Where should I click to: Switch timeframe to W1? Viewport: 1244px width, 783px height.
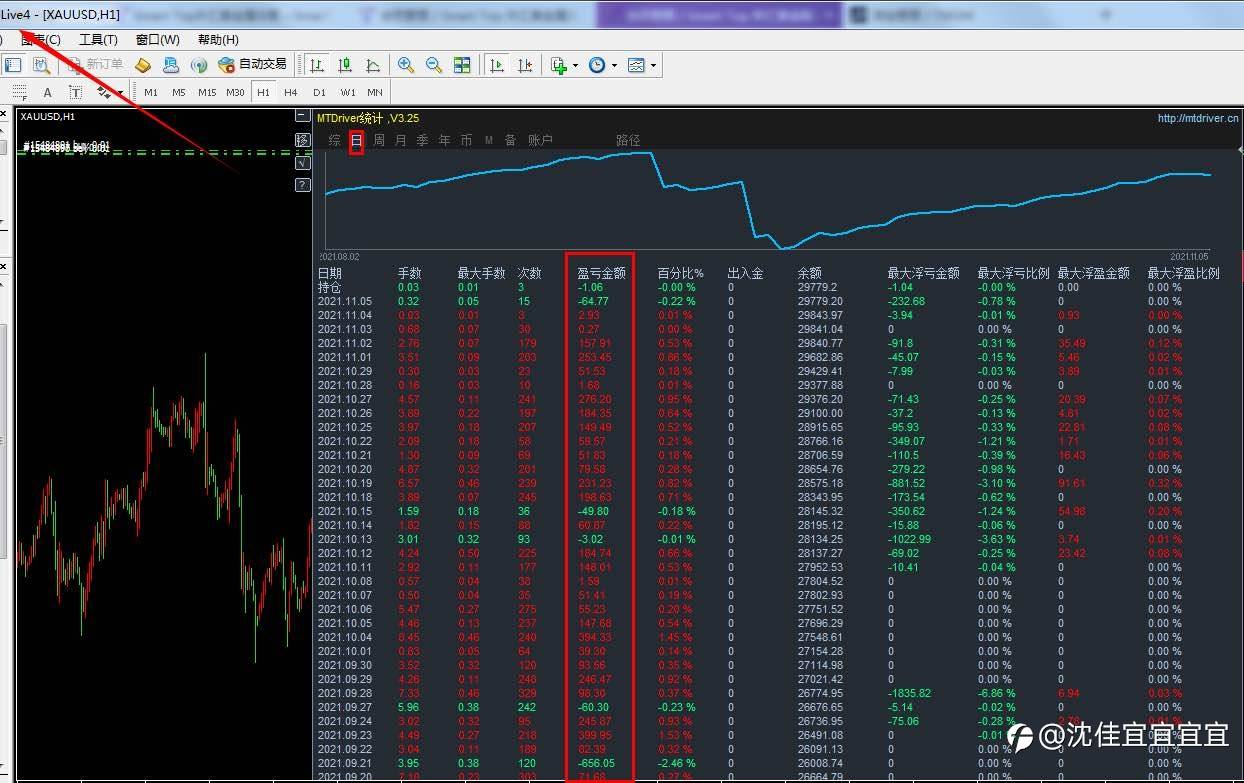point(347,93)
